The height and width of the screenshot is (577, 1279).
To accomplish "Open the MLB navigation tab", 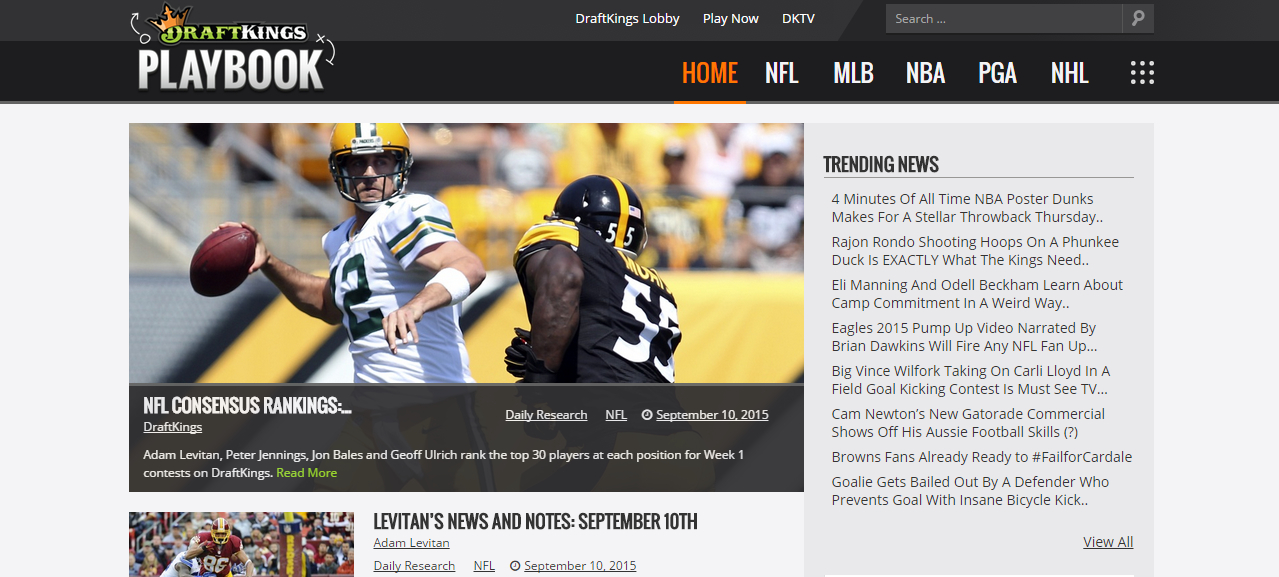I will pos(853,73).
